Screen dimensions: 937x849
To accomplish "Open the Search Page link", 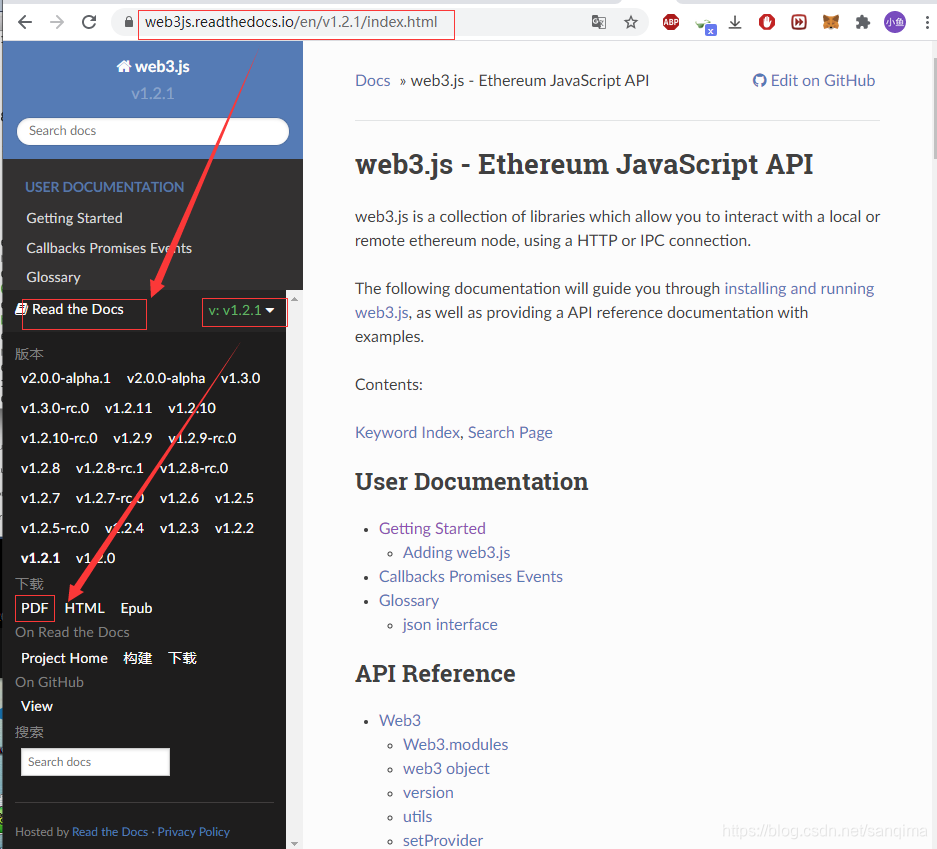I will tap(510, 433).
